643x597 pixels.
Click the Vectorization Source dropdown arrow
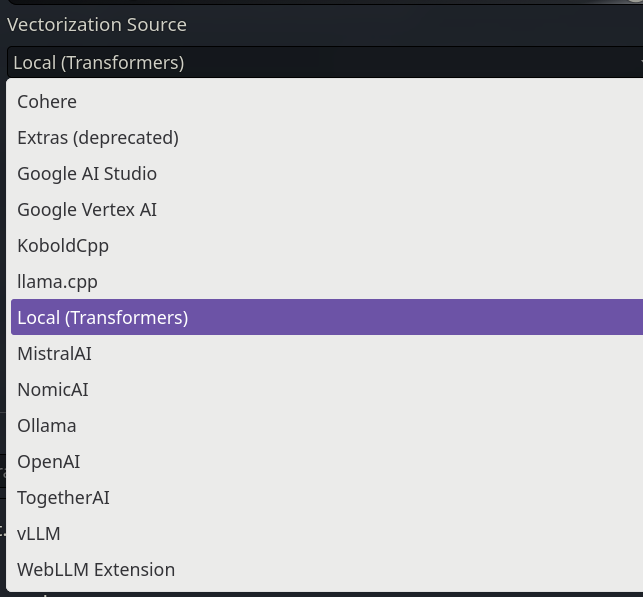637,62
